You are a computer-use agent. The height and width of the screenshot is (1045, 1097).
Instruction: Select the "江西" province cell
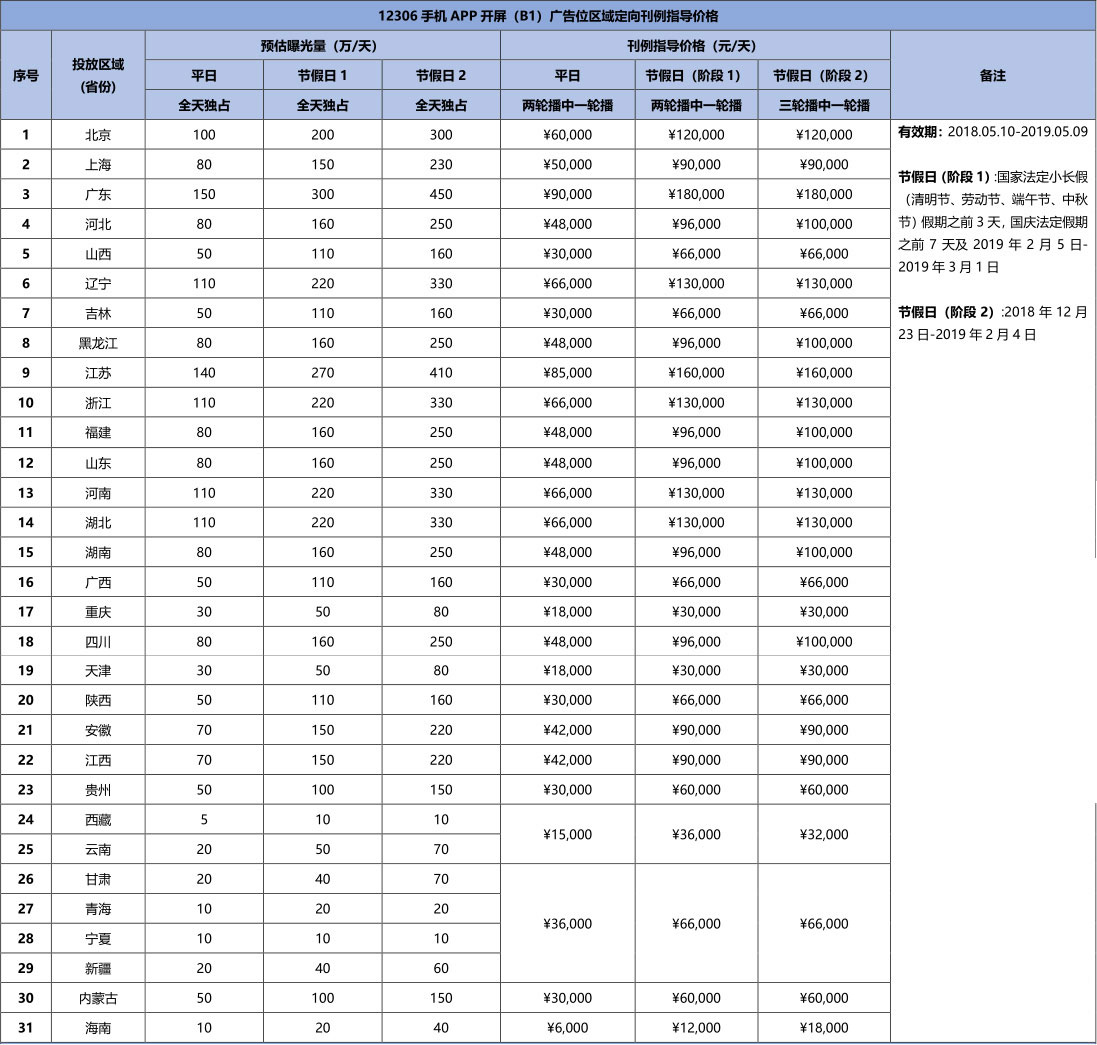pyautogui.click(x=98, y=760)
